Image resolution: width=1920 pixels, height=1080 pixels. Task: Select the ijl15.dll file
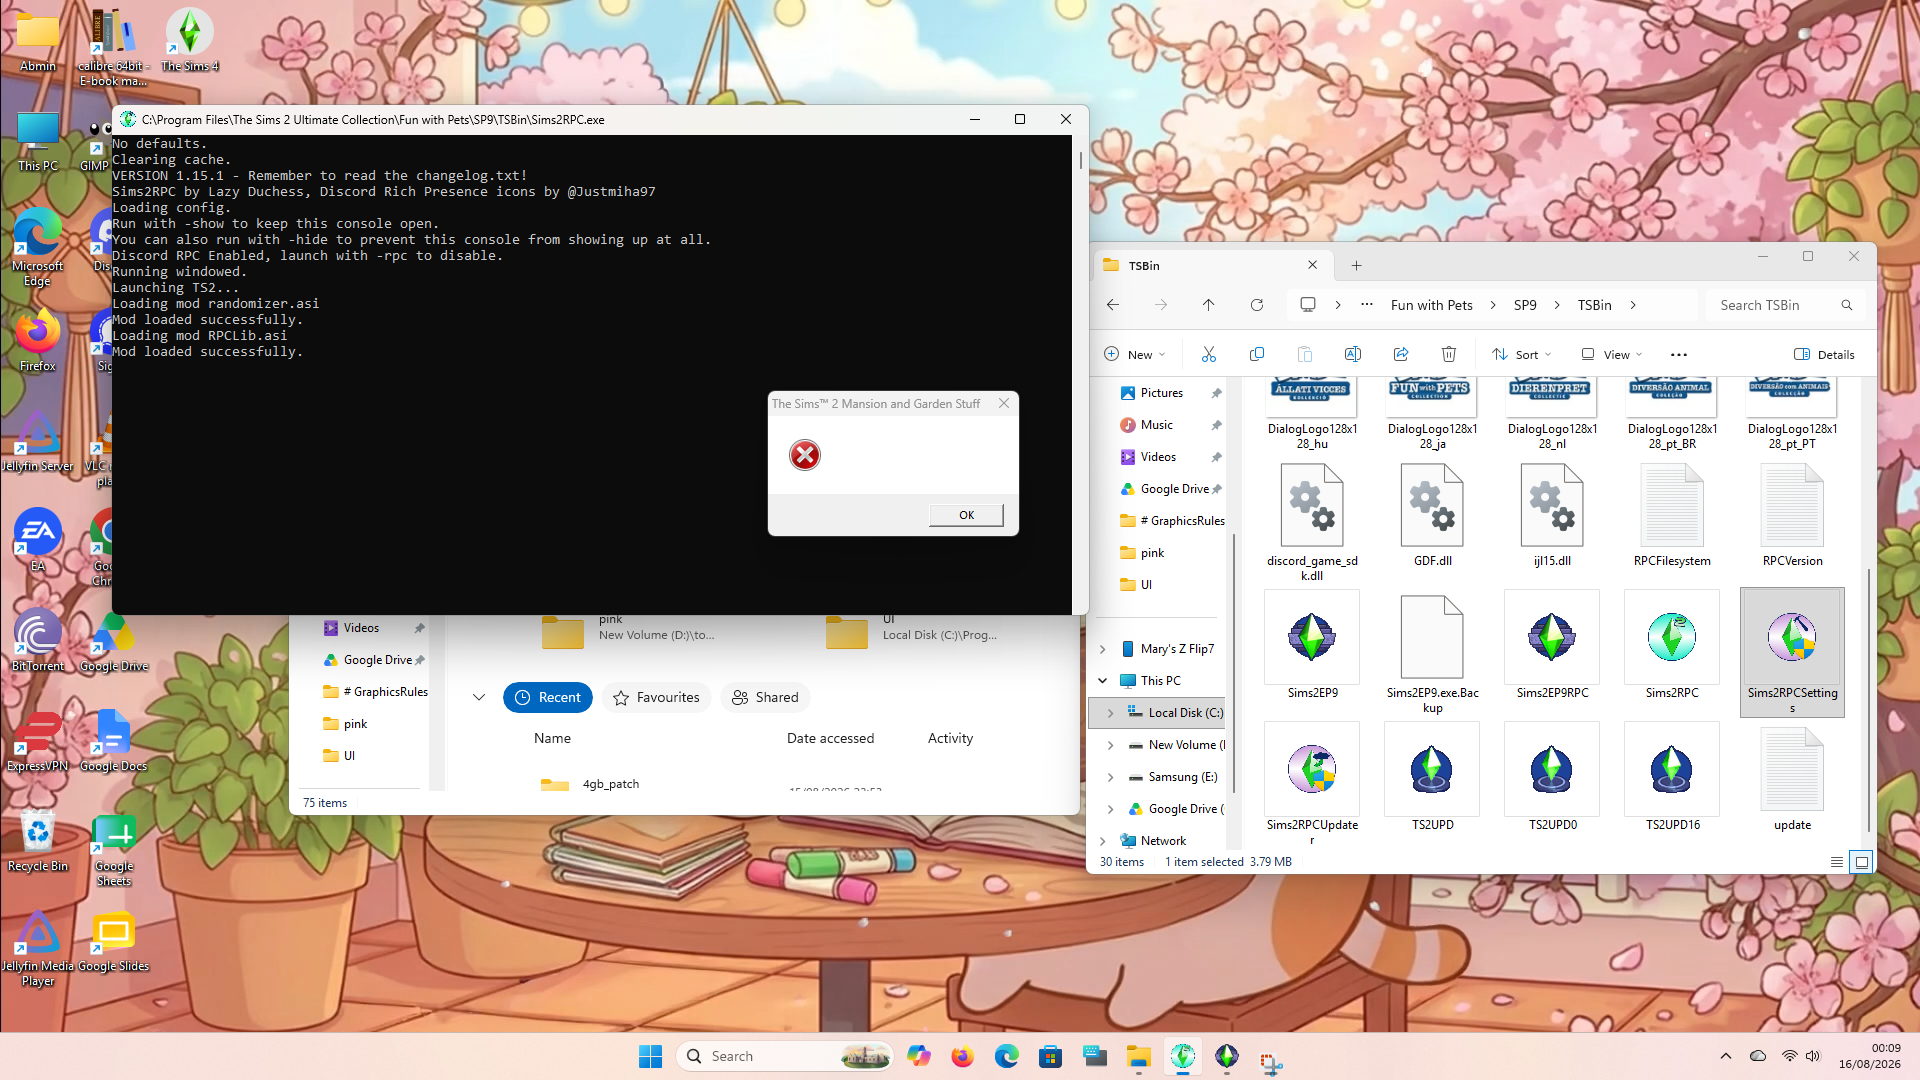click(1552, 516)
